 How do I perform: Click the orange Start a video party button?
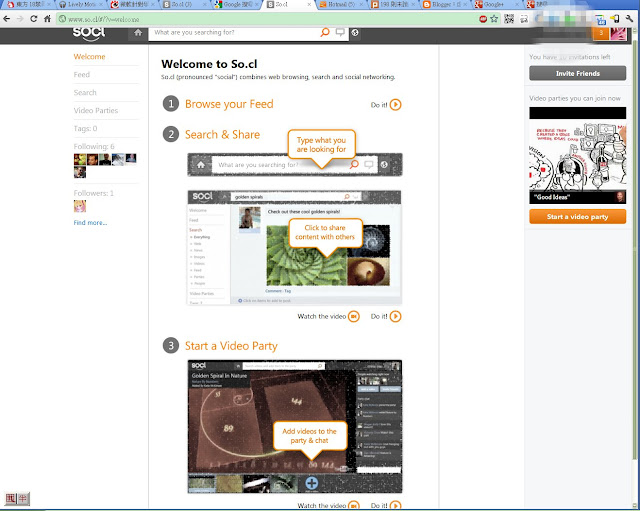(x=578, y=217)
